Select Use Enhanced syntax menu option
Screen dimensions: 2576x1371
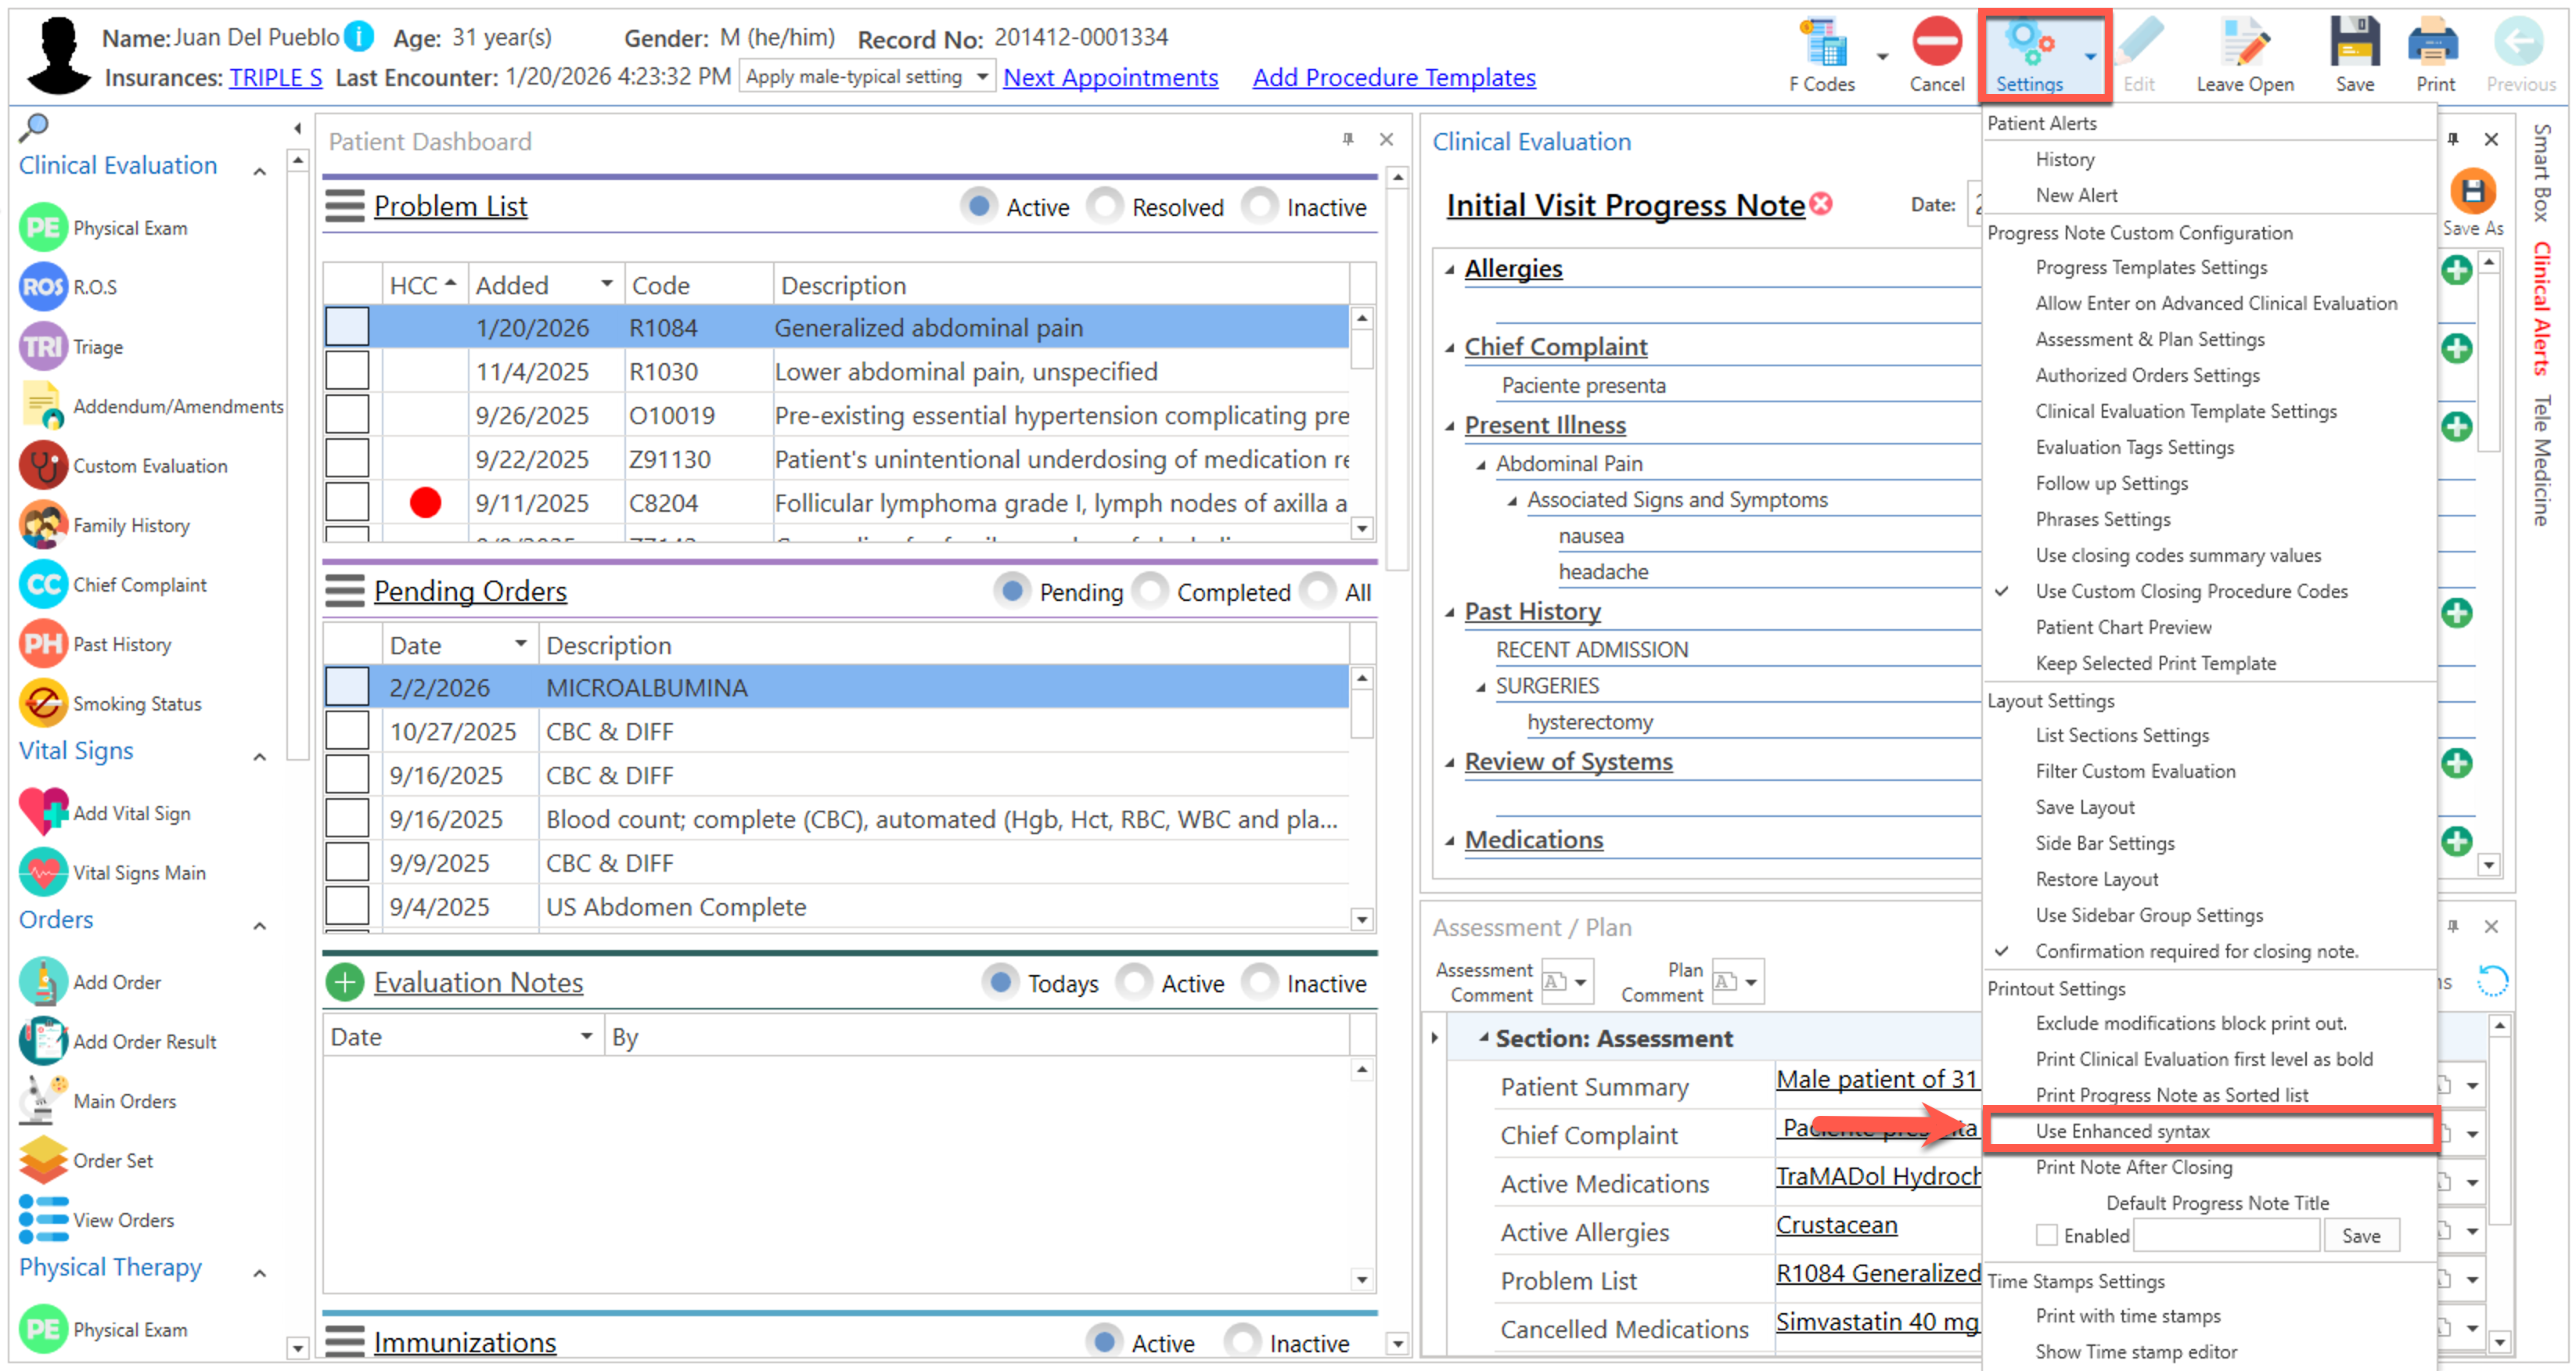coord(2122,1131)
